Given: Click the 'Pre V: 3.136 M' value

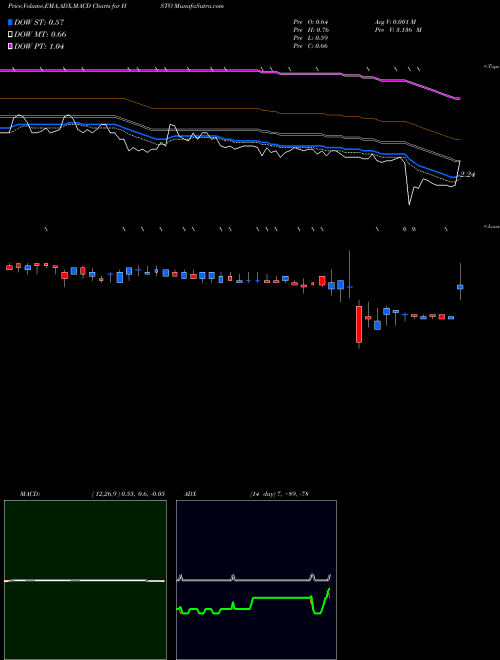Looking at the screenshot, I should (x=398, y=30).
